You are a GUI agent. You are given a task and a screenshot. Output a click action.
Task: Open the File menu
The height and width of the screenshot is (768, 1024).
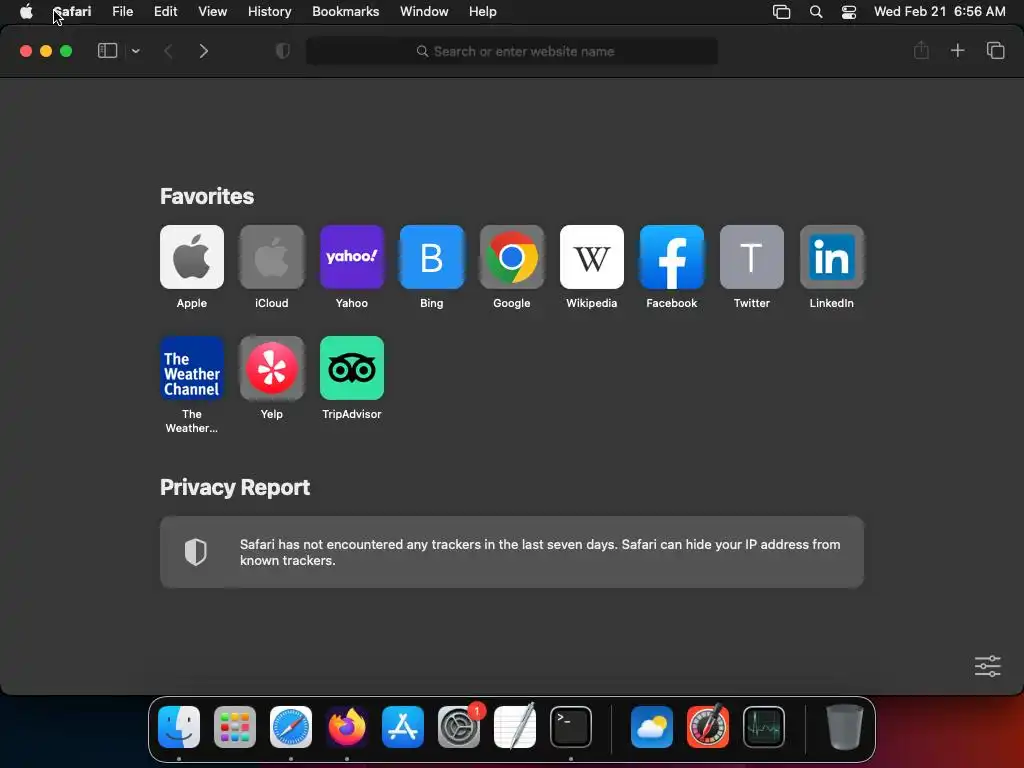click(x=122, y=12)
